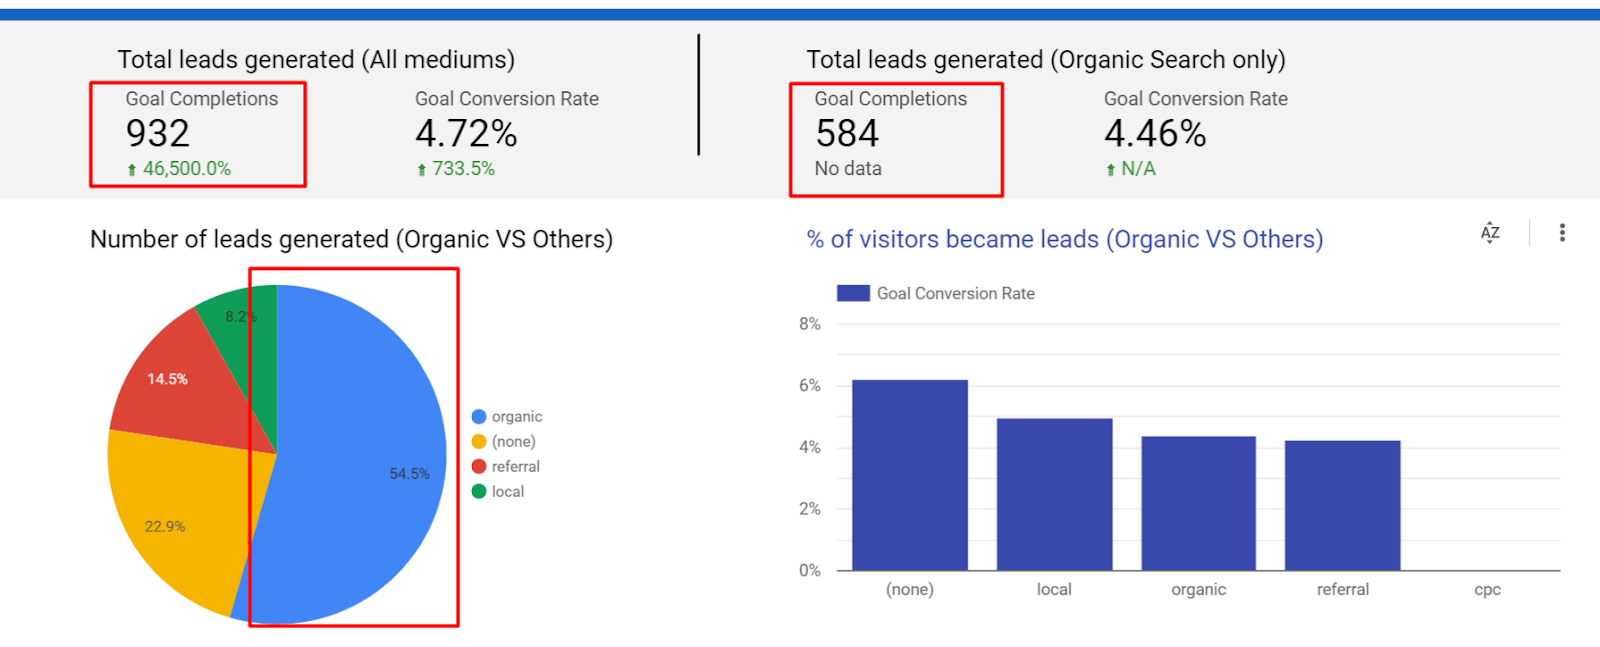Click the organic x-axis label

tap(1198, 590)
